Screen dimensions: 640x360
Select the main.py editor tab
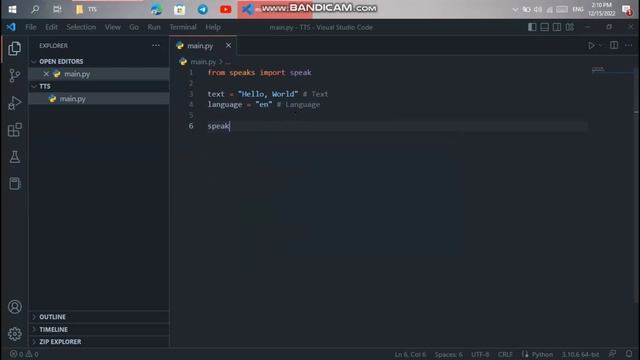(203, 46)
